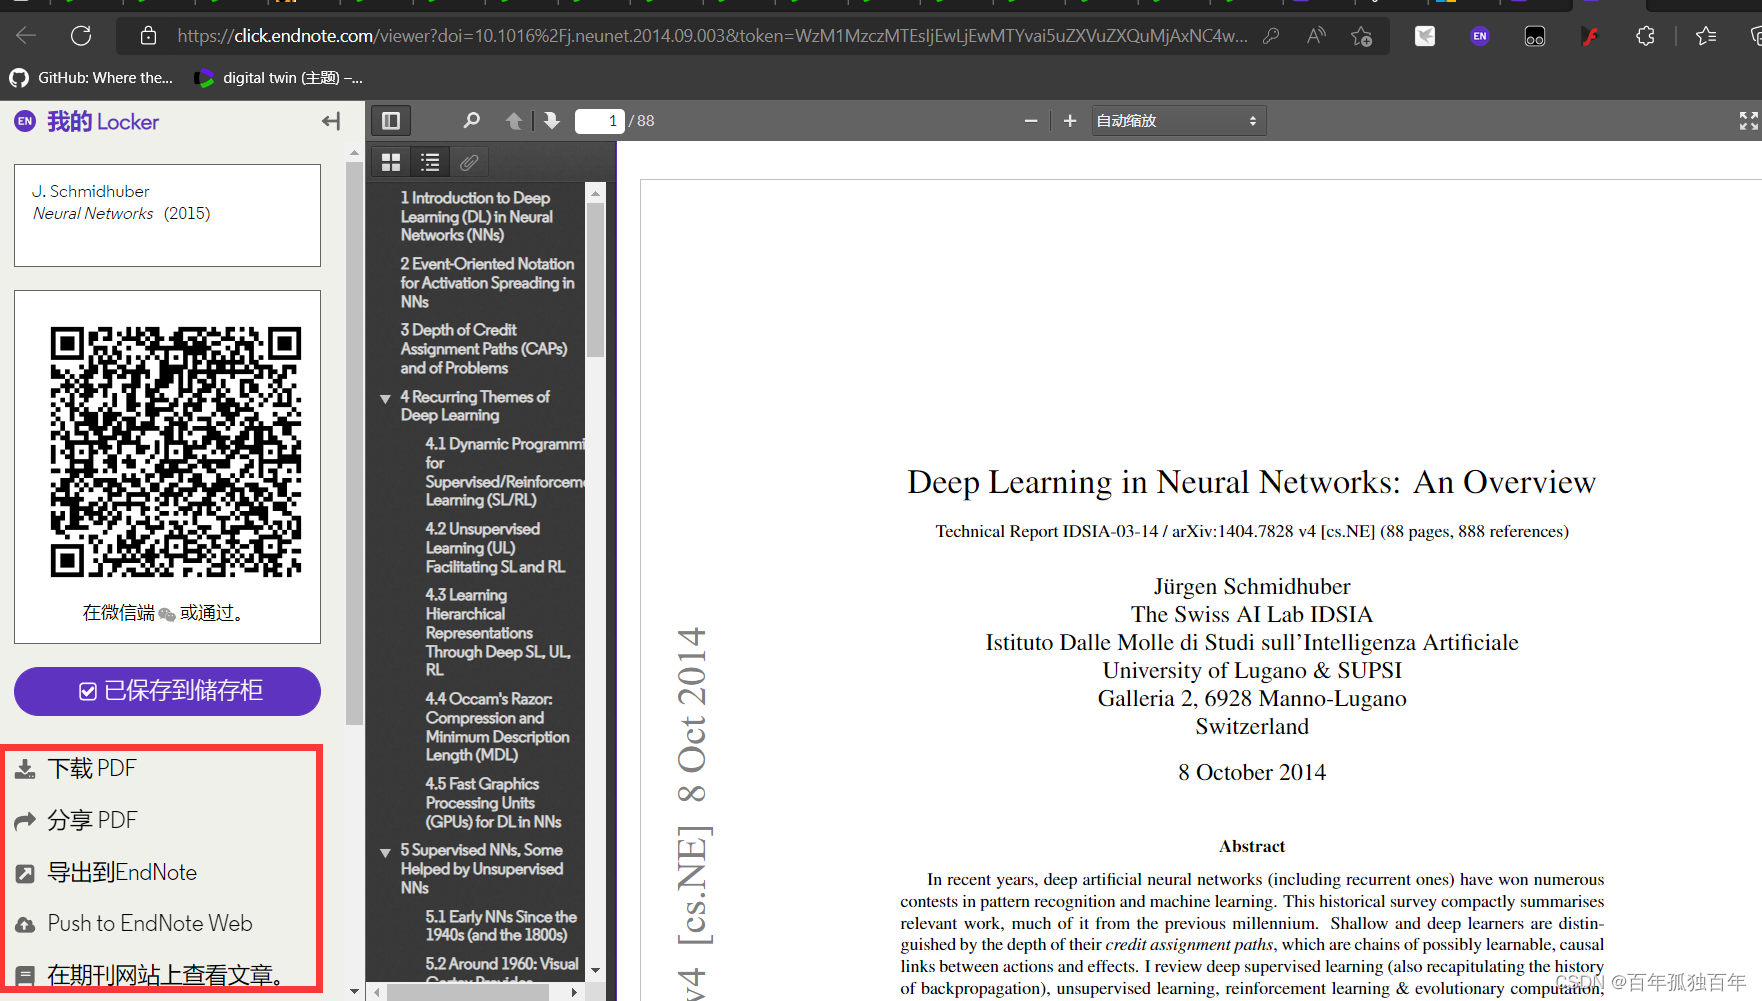Go back with the browser back arrow
The image size is (1762, 1001).
[x=26, y=36]
